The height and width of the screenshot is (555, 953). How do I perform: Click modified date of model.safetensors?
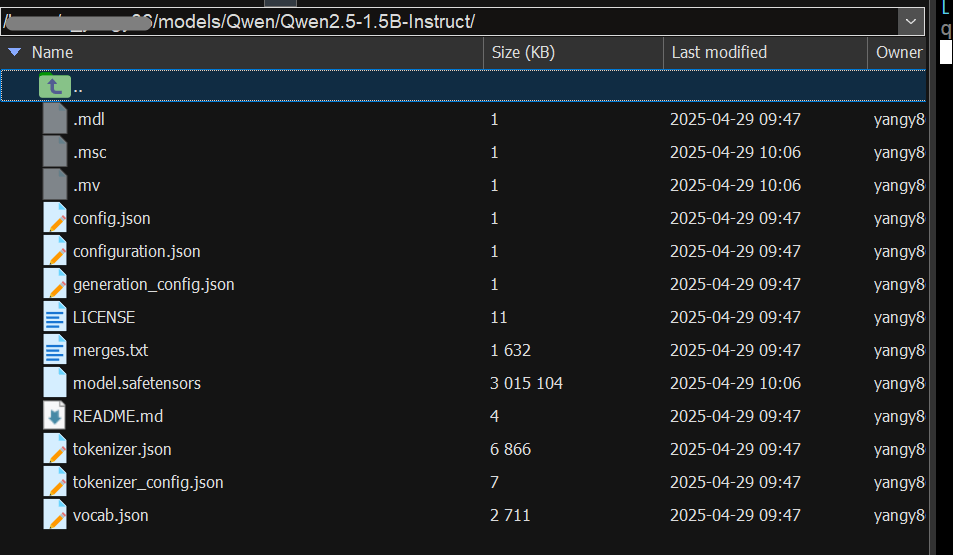[735, 383]
